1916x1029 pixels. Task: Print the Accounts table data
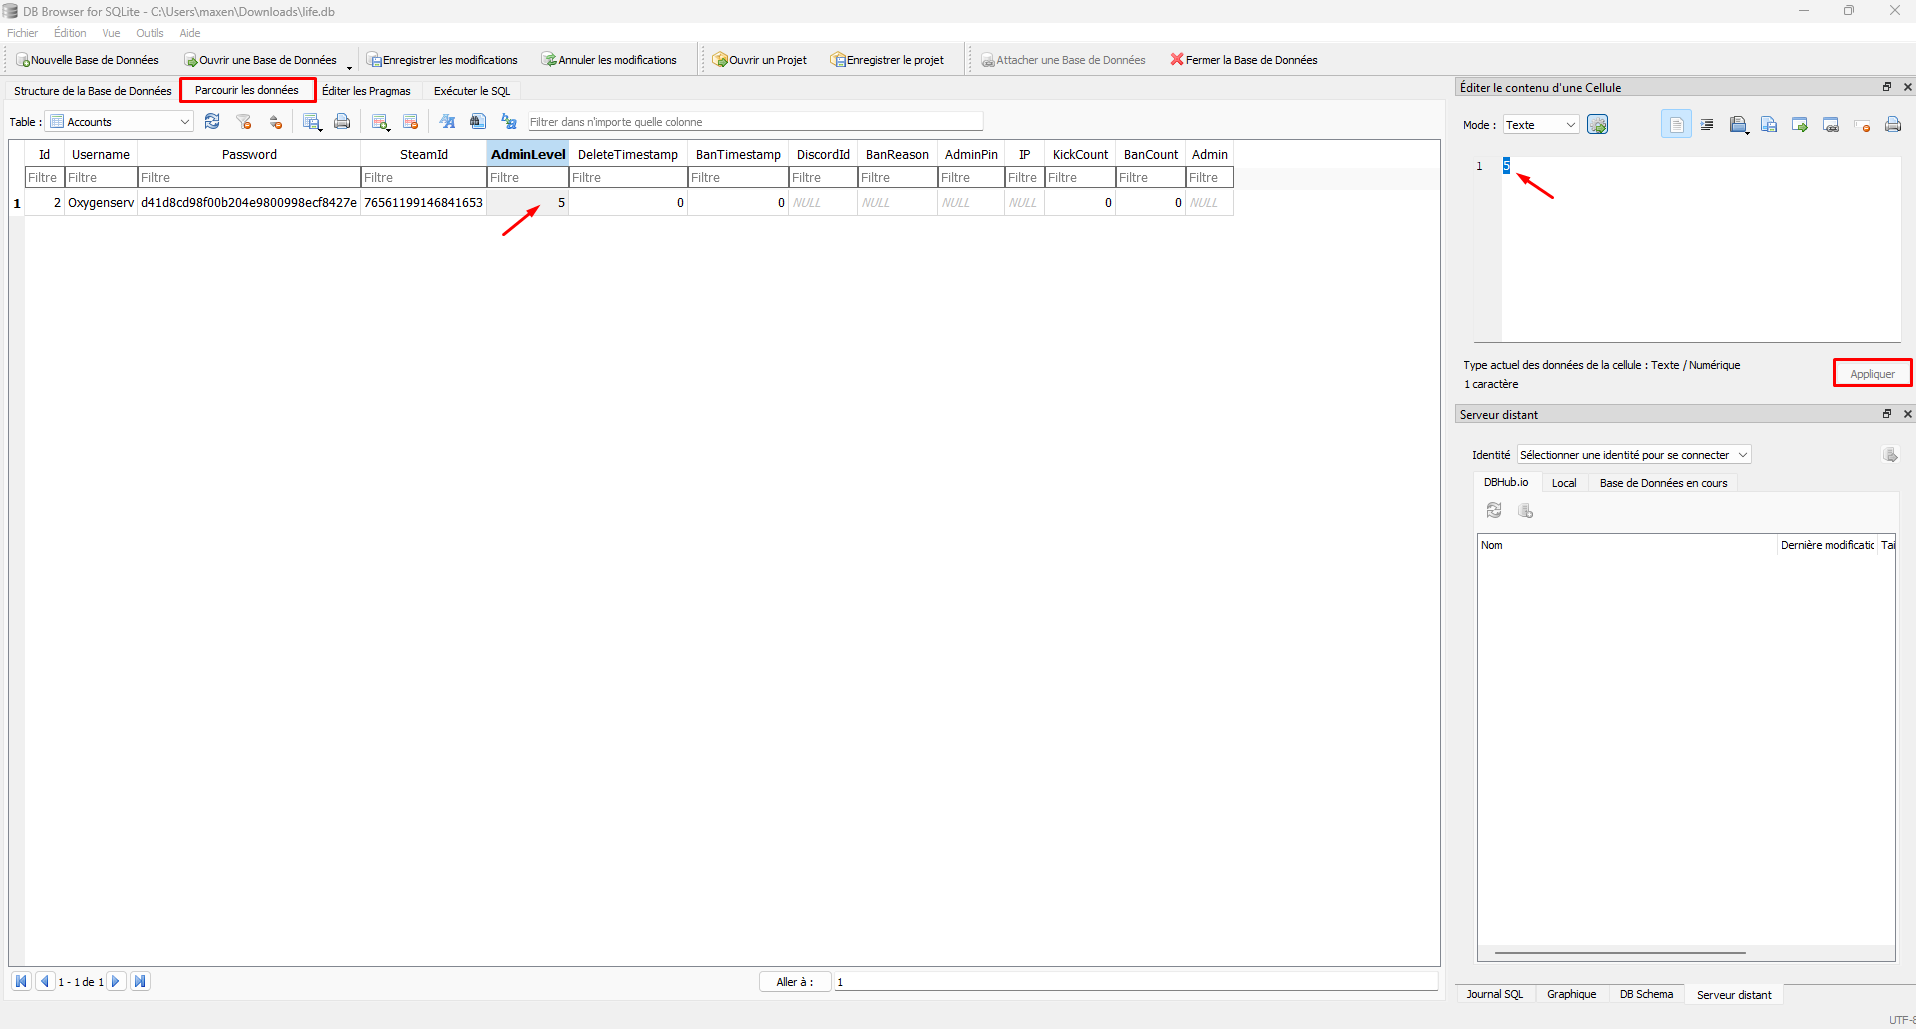(x=342, y=122)
